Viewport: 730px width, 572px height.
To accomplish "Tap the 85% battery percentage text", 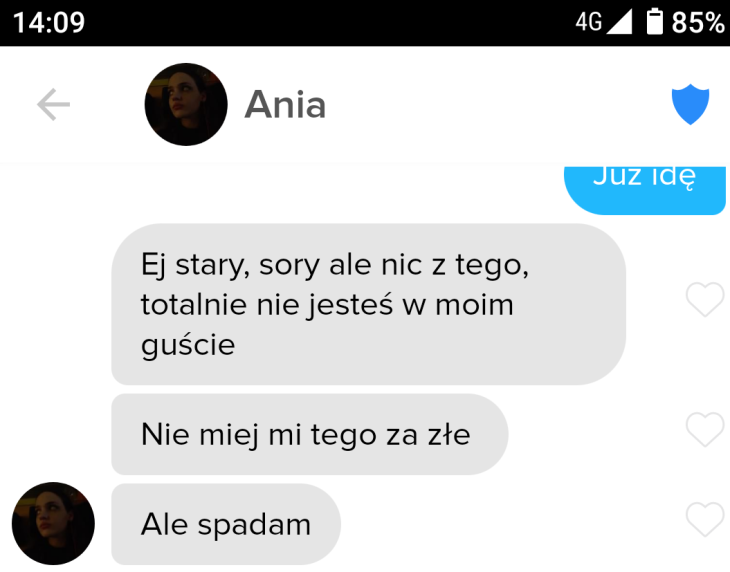I will point(697,22).
